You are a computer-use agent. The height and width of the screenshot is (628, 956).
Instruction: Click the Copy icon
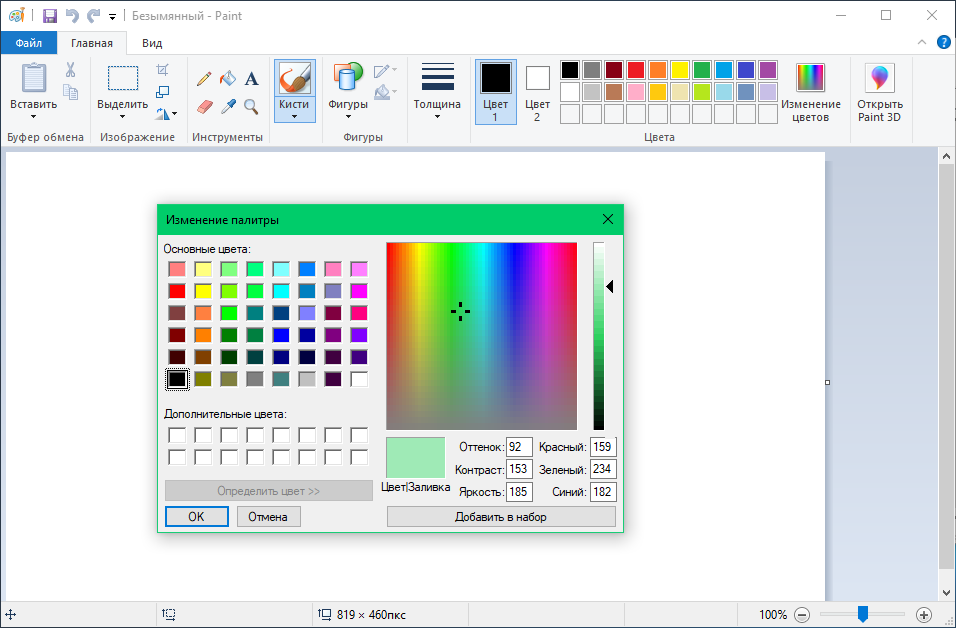(x=71, y=92)
